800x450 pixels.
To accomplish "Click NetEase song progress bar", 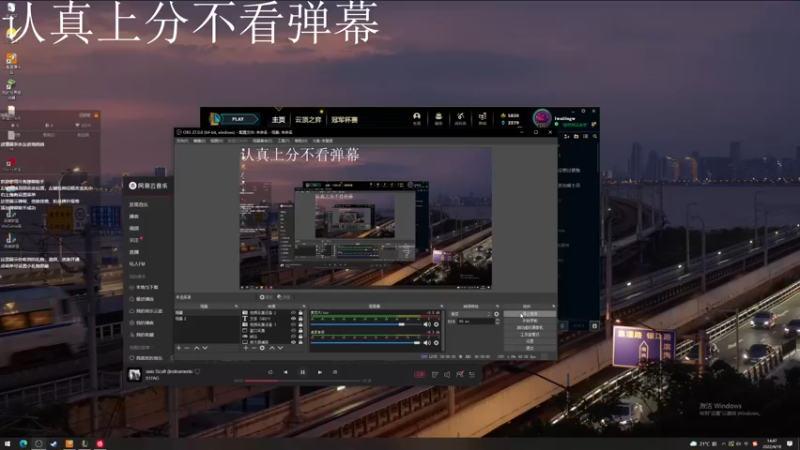I will coord(302,381).
